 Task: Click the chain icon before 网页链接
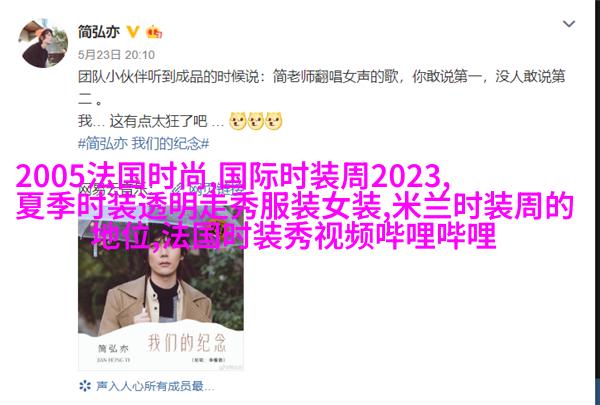coord(179,188)
